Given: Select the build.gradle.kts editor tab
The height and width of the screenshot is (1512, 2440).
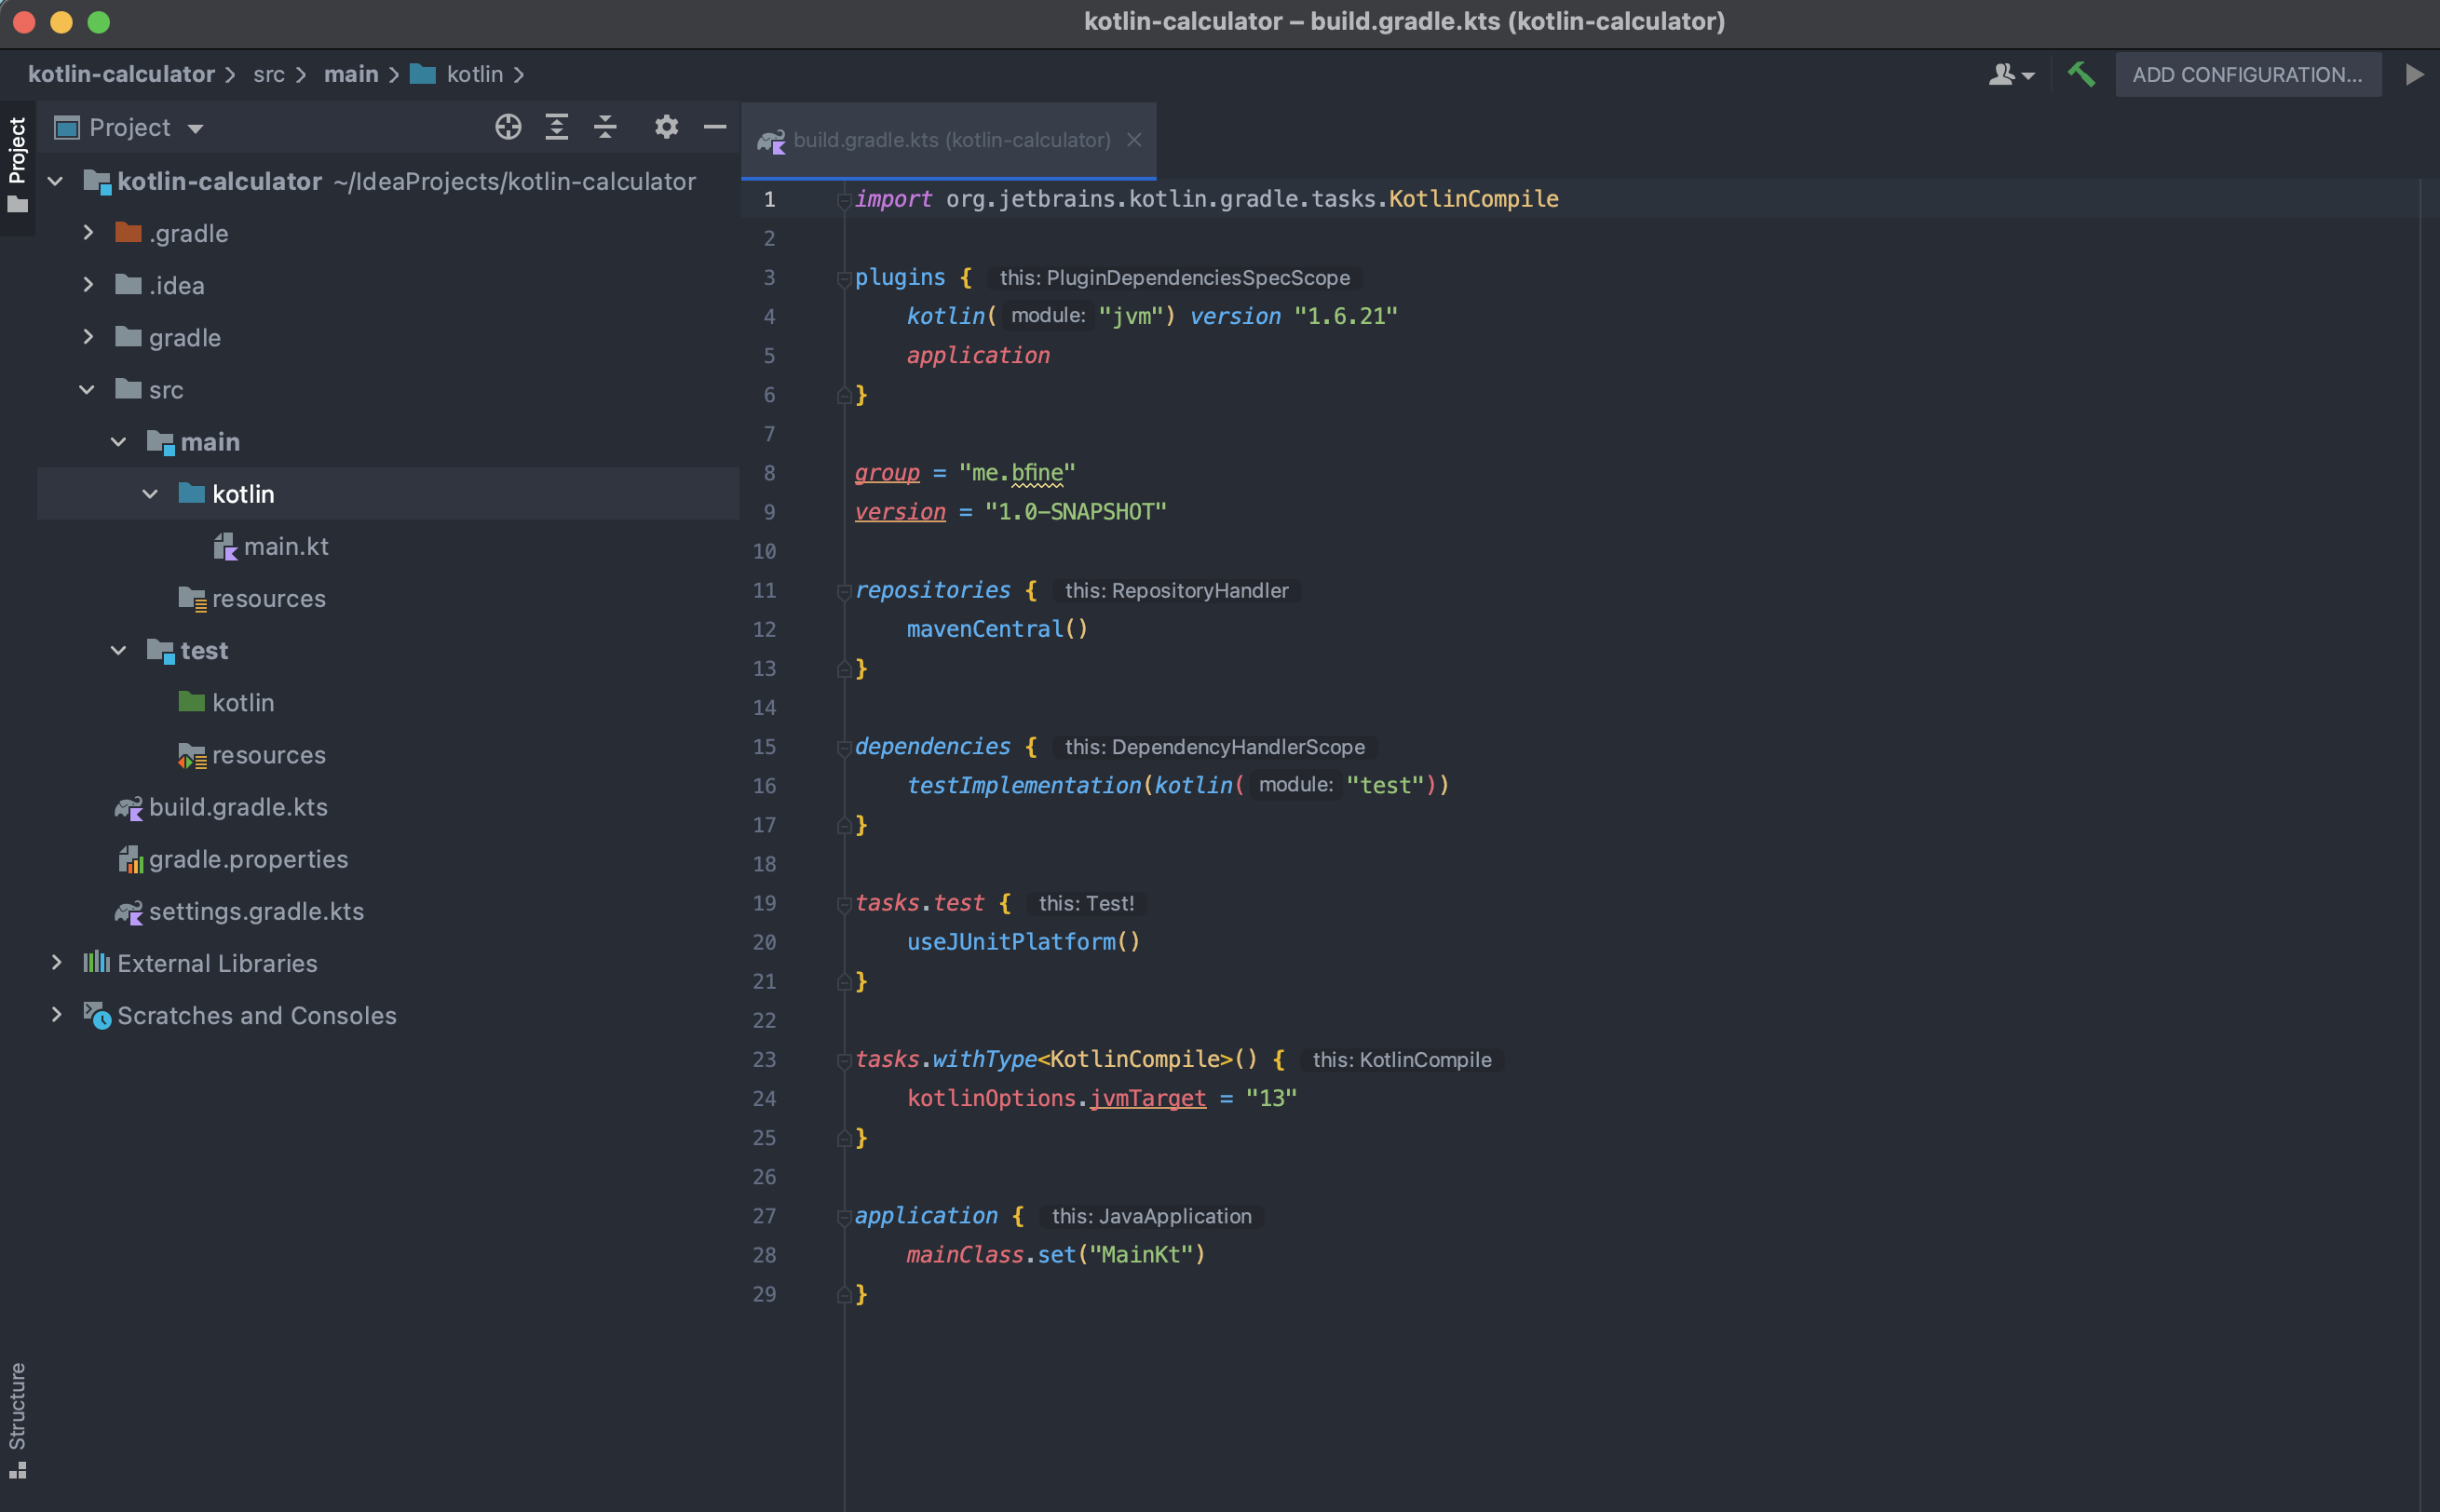Looking at the screenshot, I should point(950,140).
